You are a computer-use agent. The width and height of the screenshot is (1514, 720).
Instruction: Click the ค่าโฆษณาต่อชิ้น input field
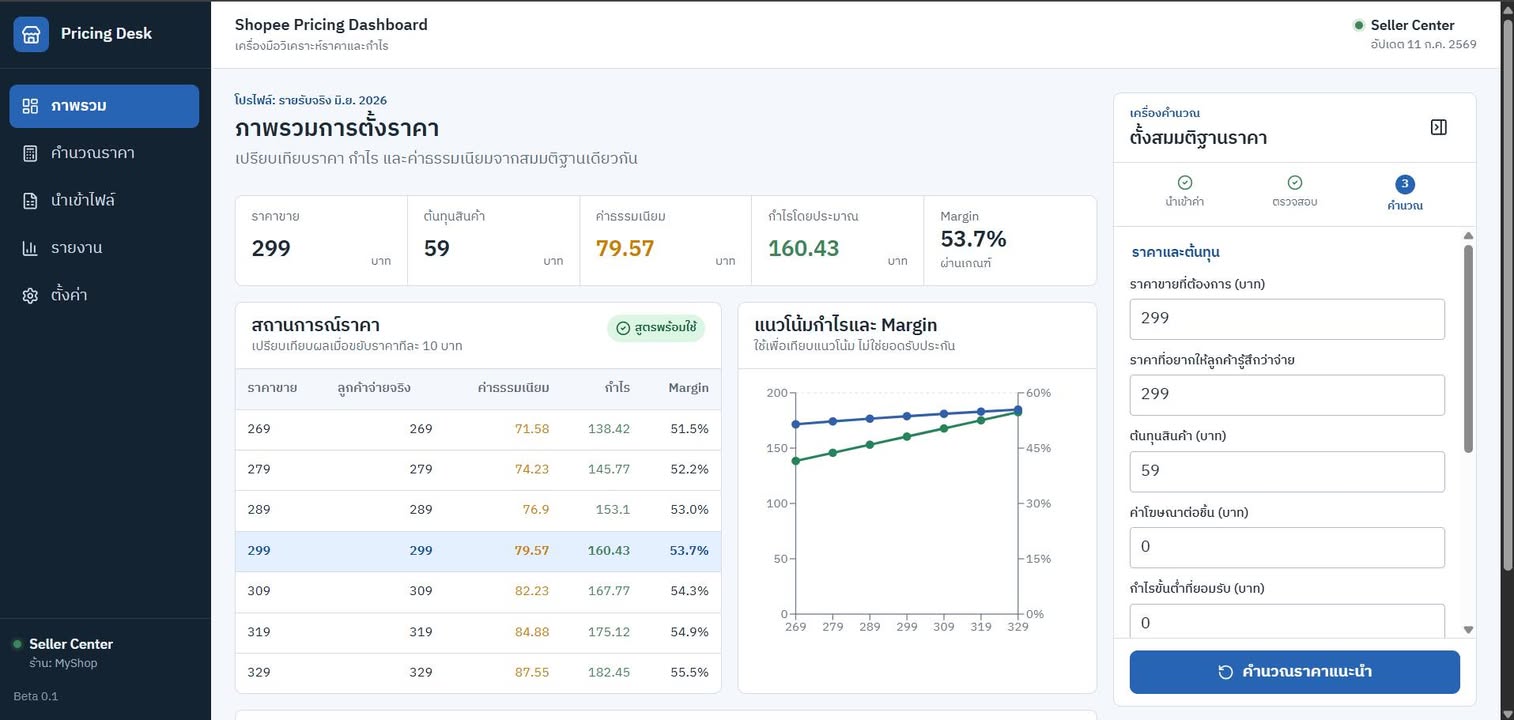pos(1287,547)
